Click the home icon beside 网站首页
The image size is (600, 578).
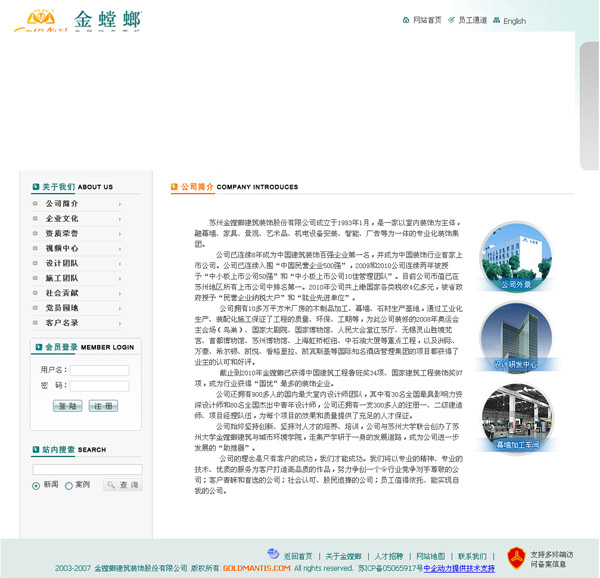(x=406, y=20)
